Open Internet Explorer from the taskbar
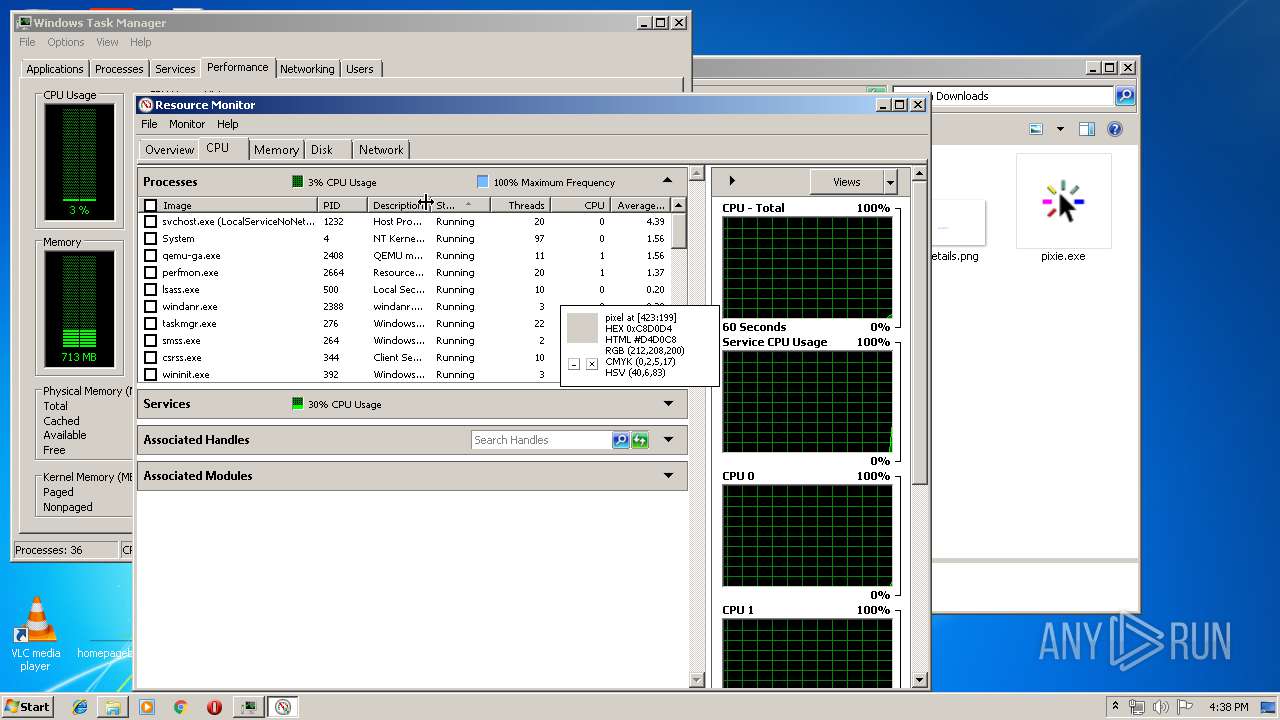Image resolution: width=1280 pixels, height=720 pixels. pos(80,707)
